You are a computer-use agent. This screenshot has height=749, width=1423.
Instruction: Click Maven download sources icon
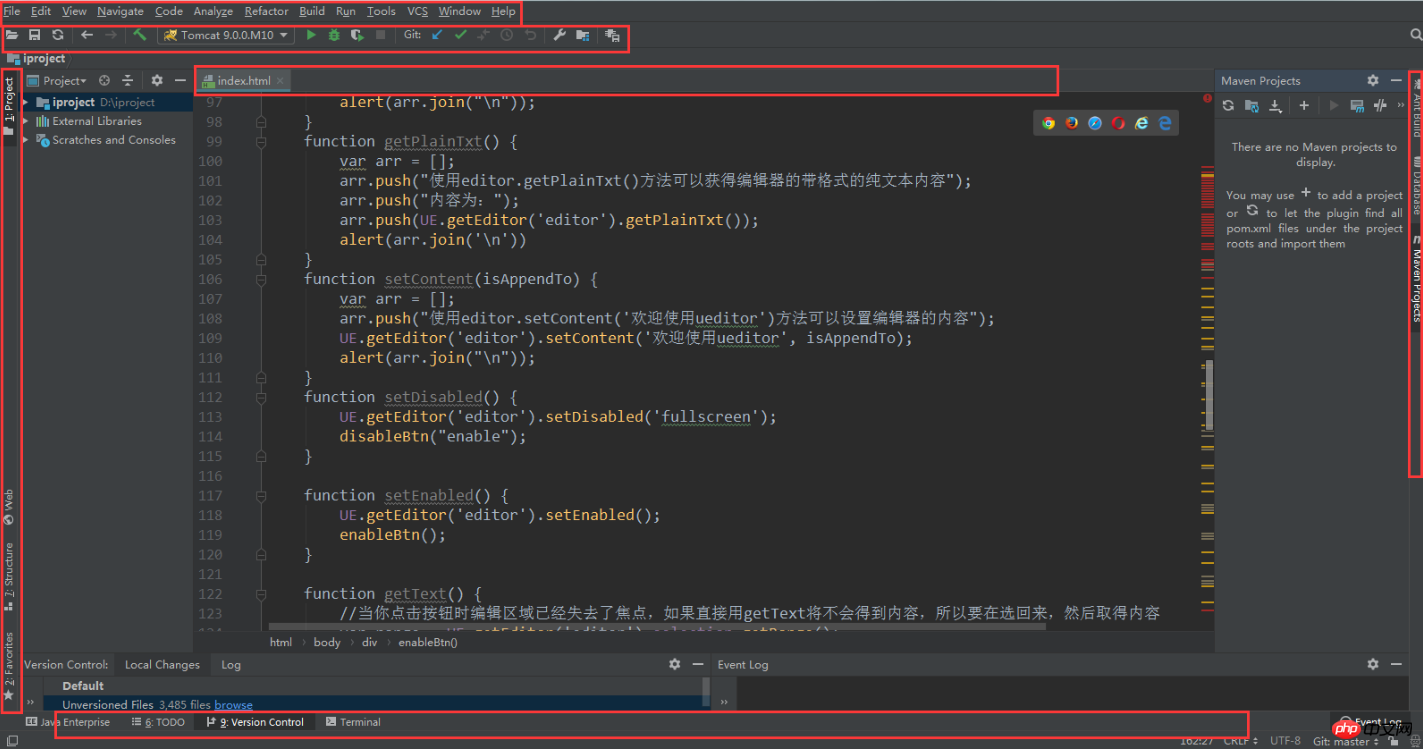[1275, 105]
